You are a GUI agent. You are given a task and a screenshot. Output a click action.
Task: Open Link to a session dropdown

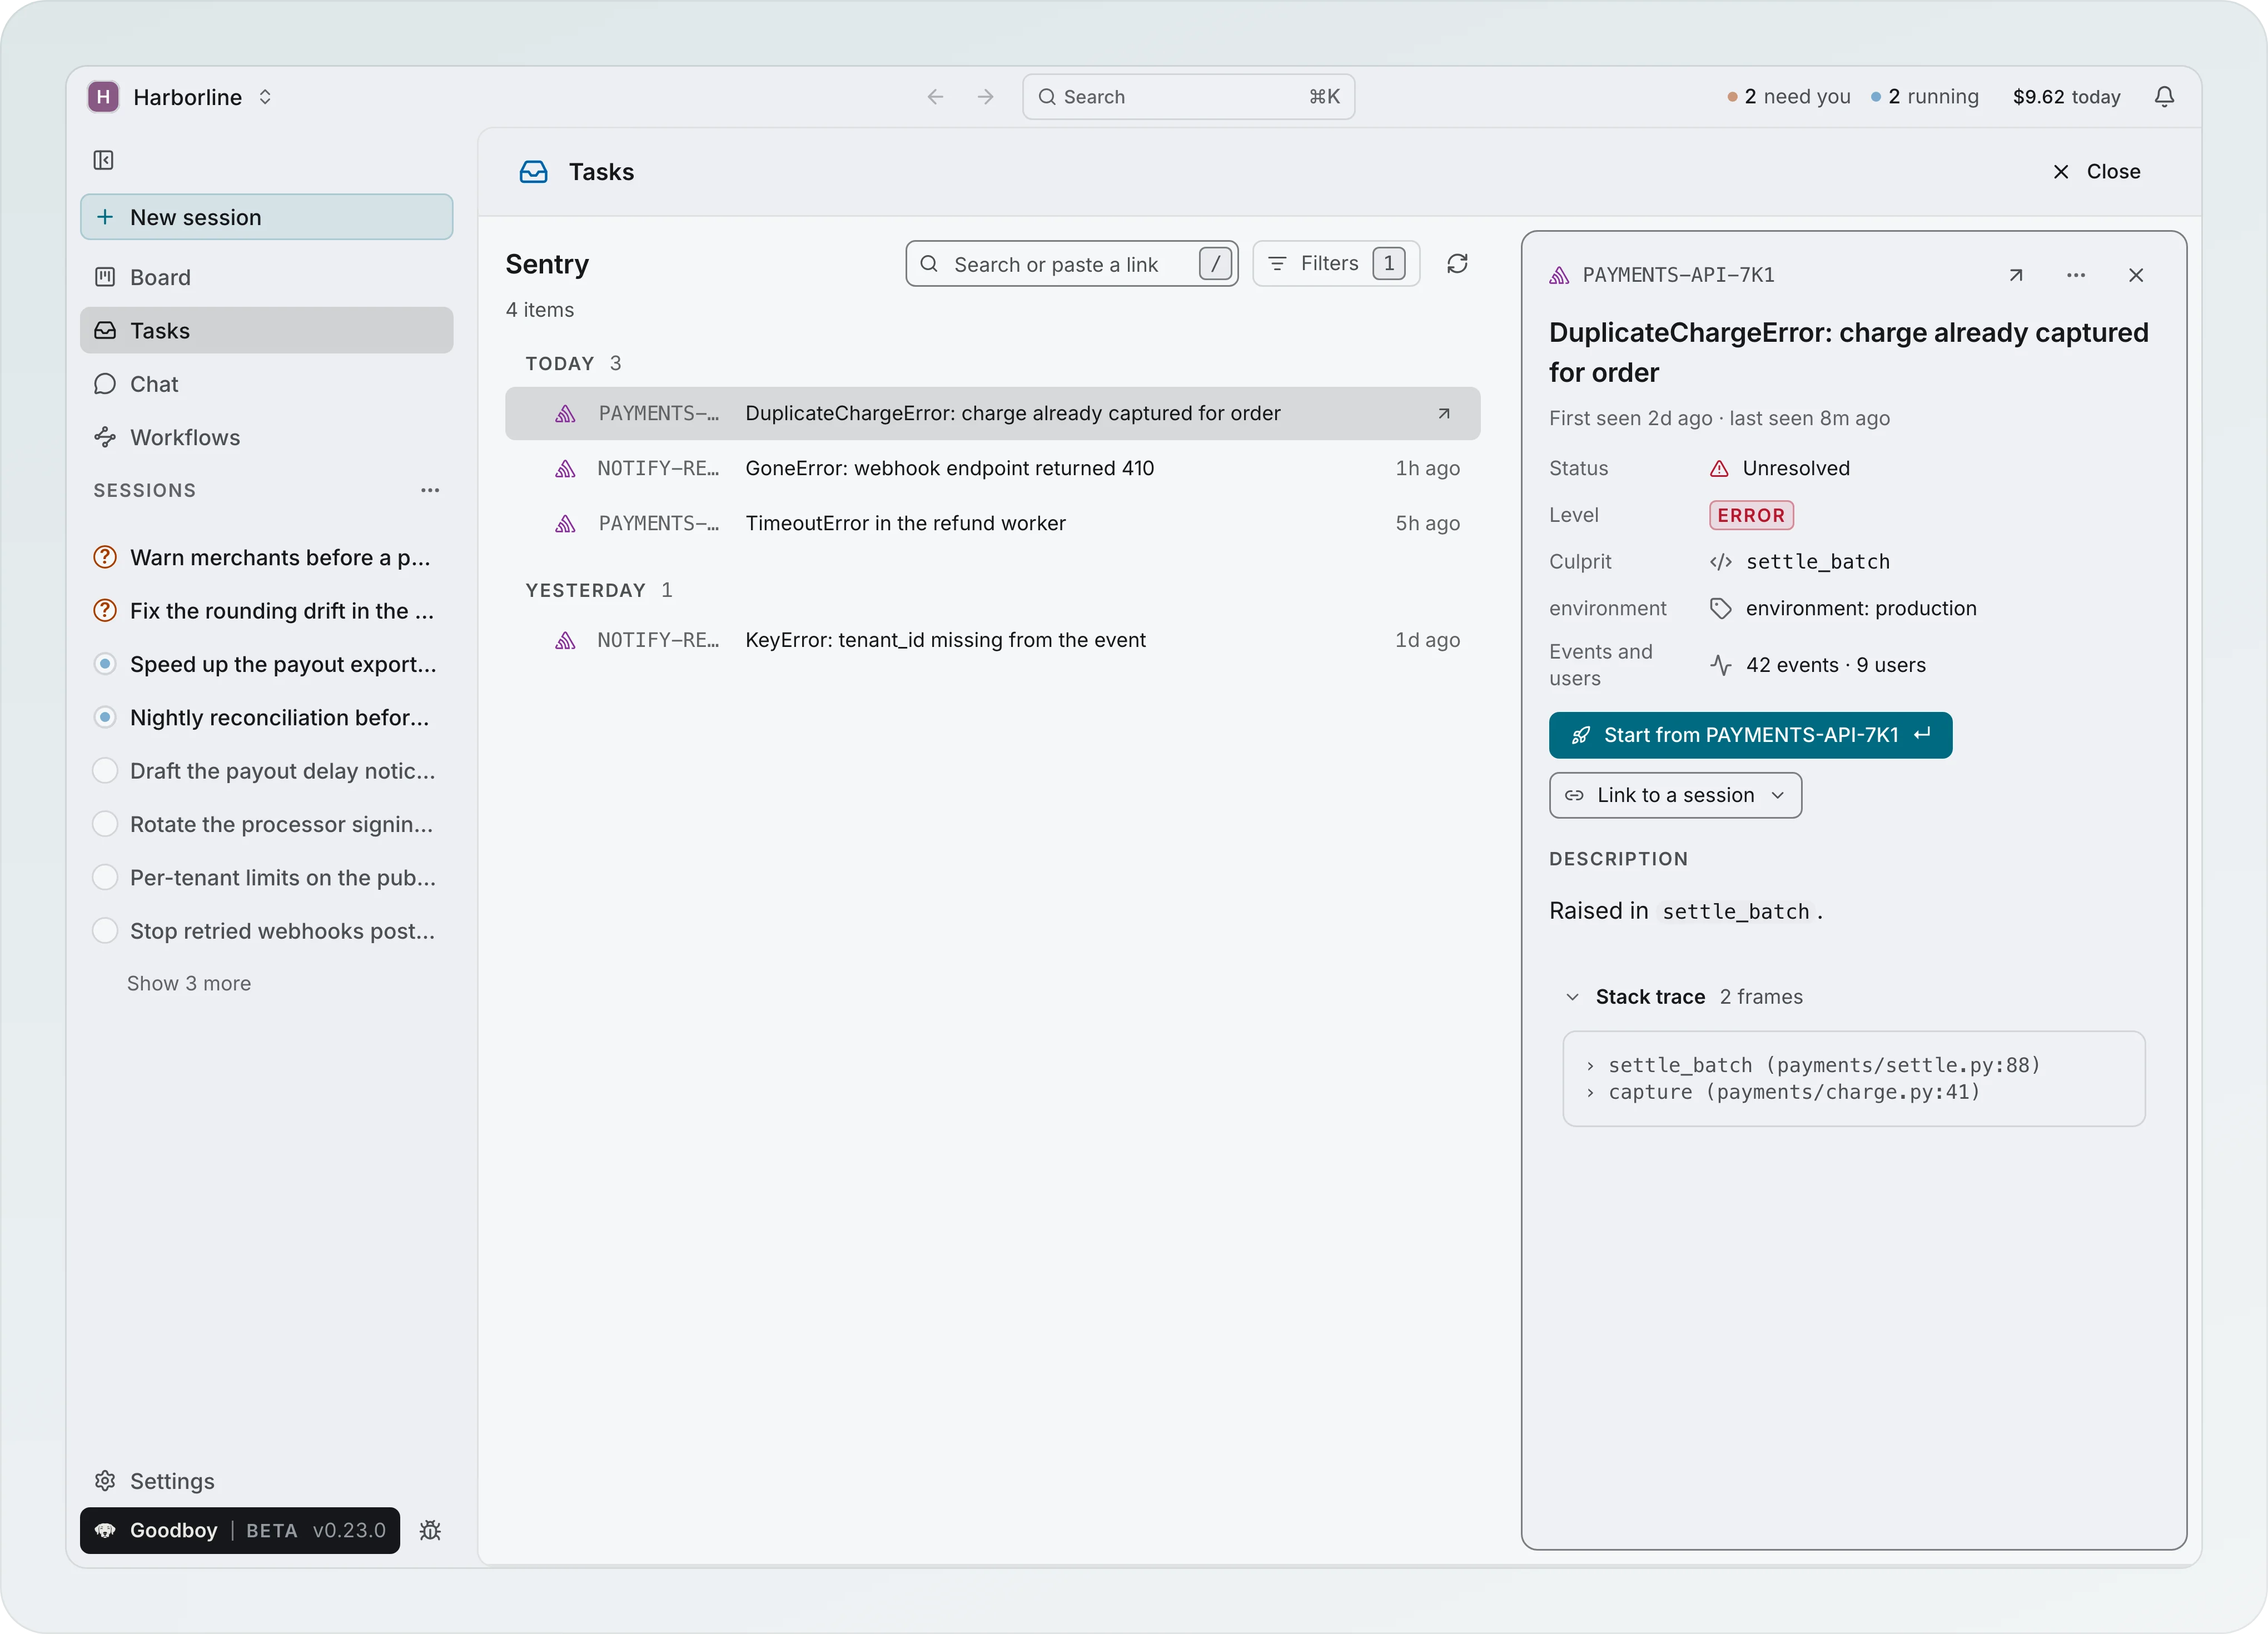[1675, 795]
